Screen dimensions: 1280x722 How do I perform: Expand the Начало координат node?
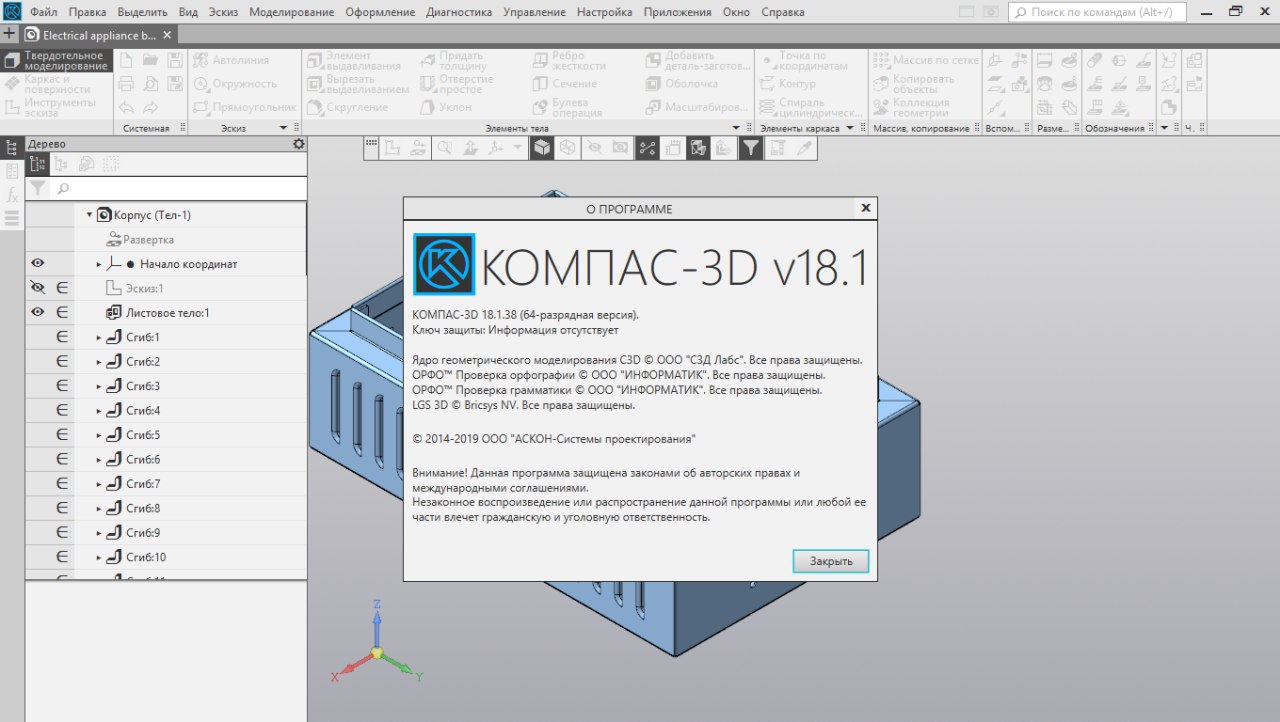point(99,264)
